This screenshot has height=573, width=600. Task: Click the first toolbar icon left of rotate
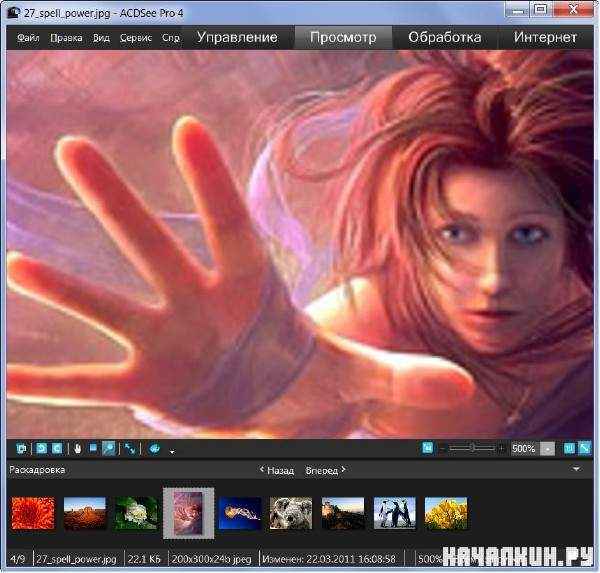[22, 449]
